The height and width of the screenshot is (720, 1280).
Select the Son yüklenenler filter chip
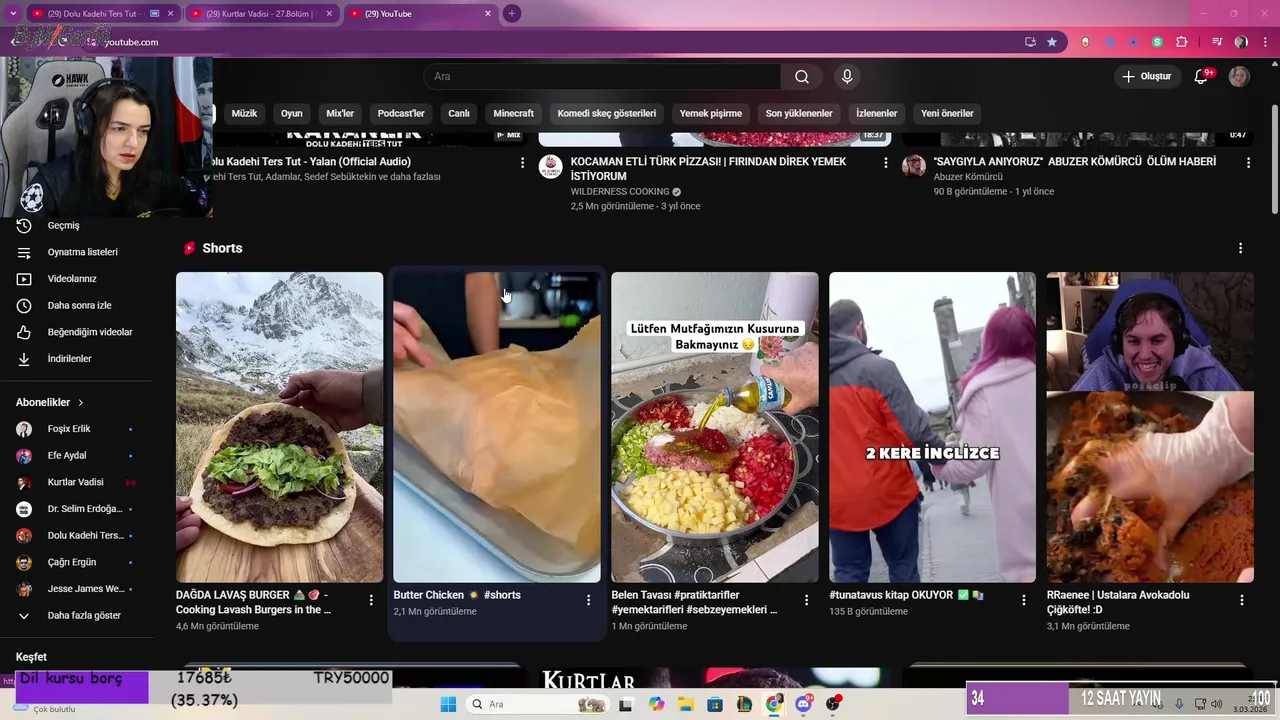tap(799, 113)
